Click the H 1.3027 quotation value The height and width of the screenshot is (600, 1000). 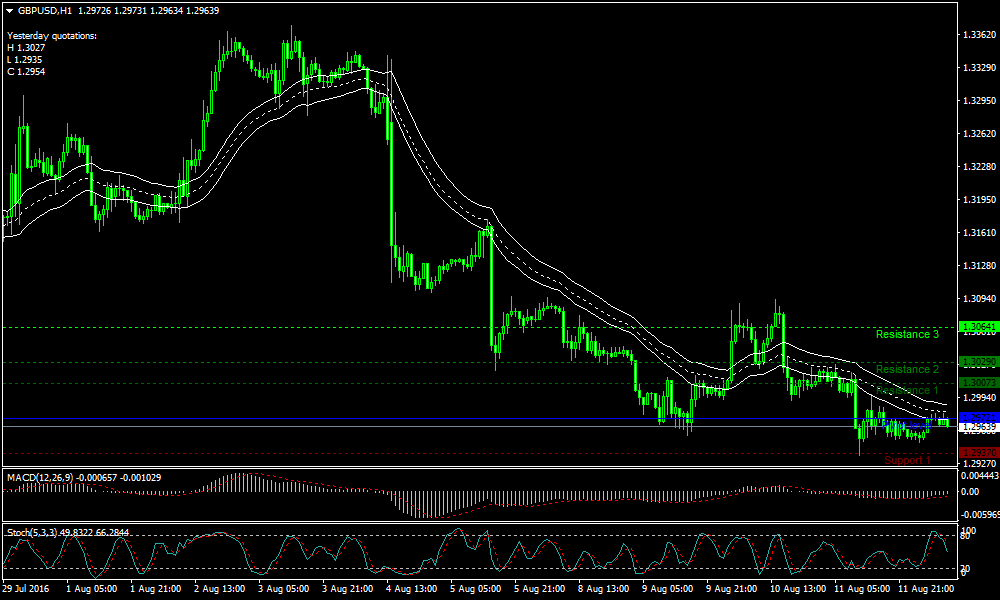point(25,45)
